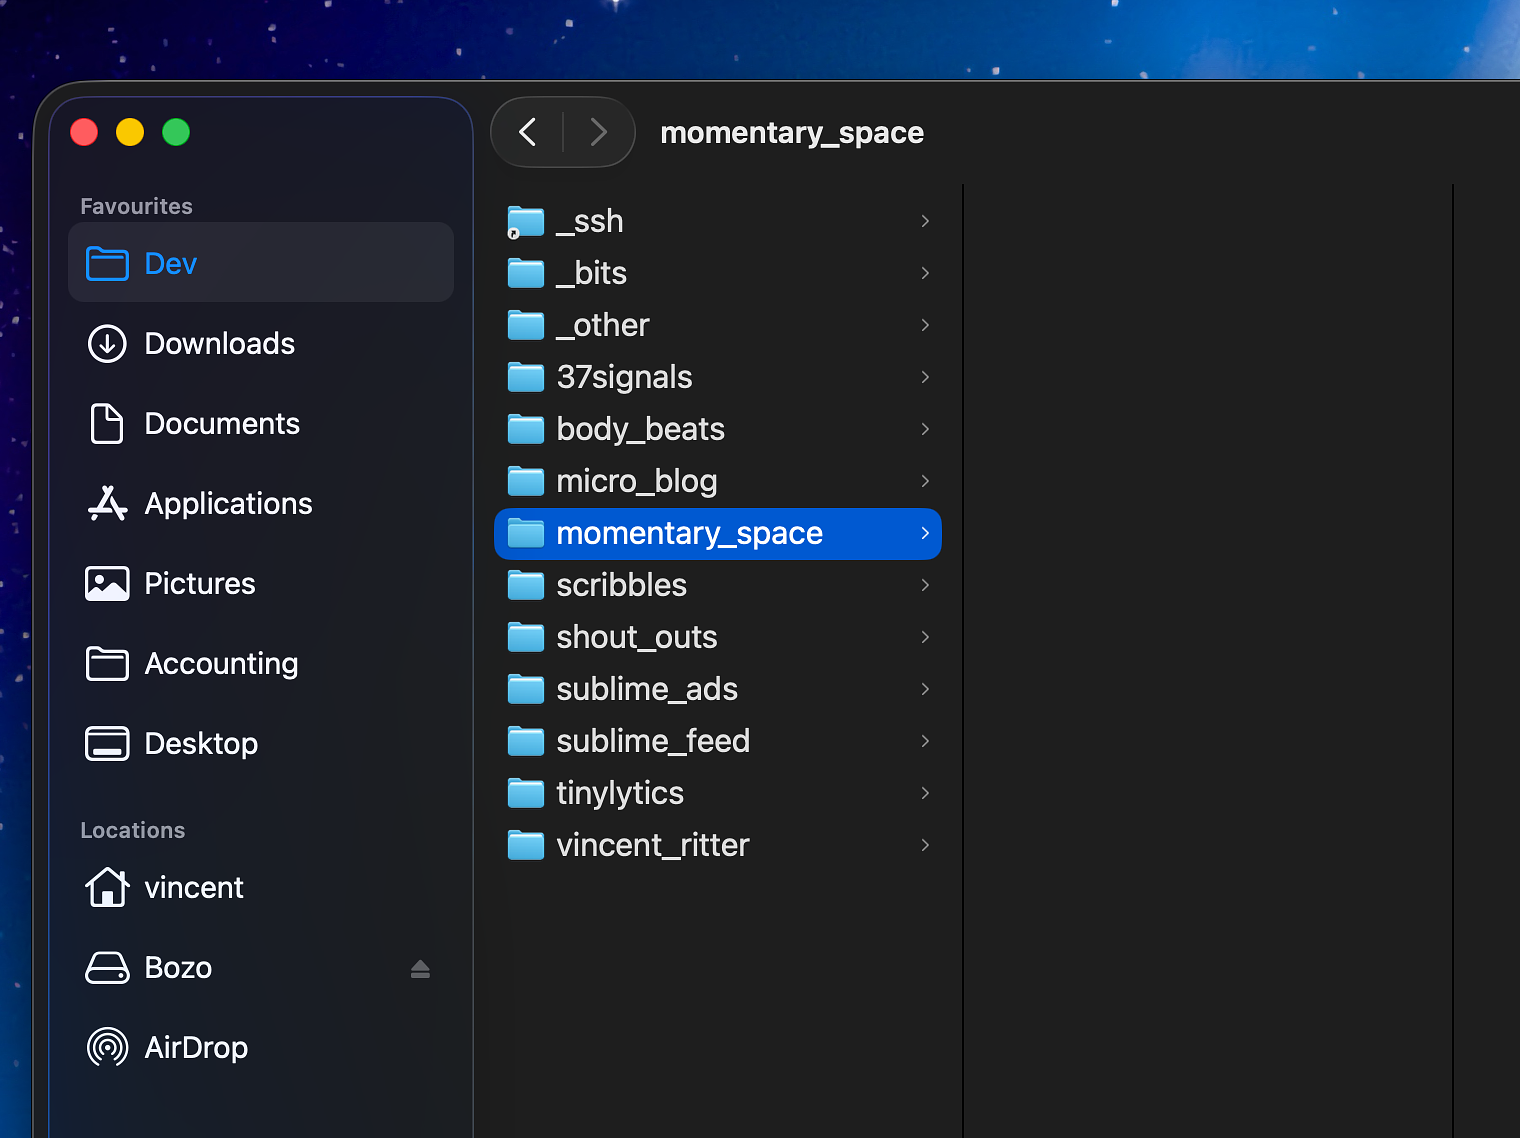
Task: Click the _ssh alias folder icon
Action: click(526, 221)
